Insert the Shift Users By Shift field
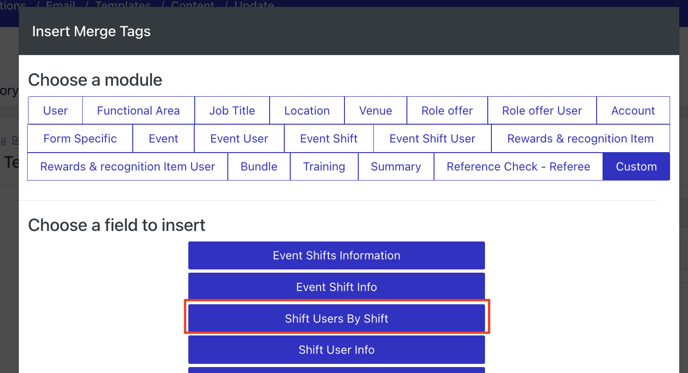Viewport: 688px width, 373px height. (x=337, y=319)
